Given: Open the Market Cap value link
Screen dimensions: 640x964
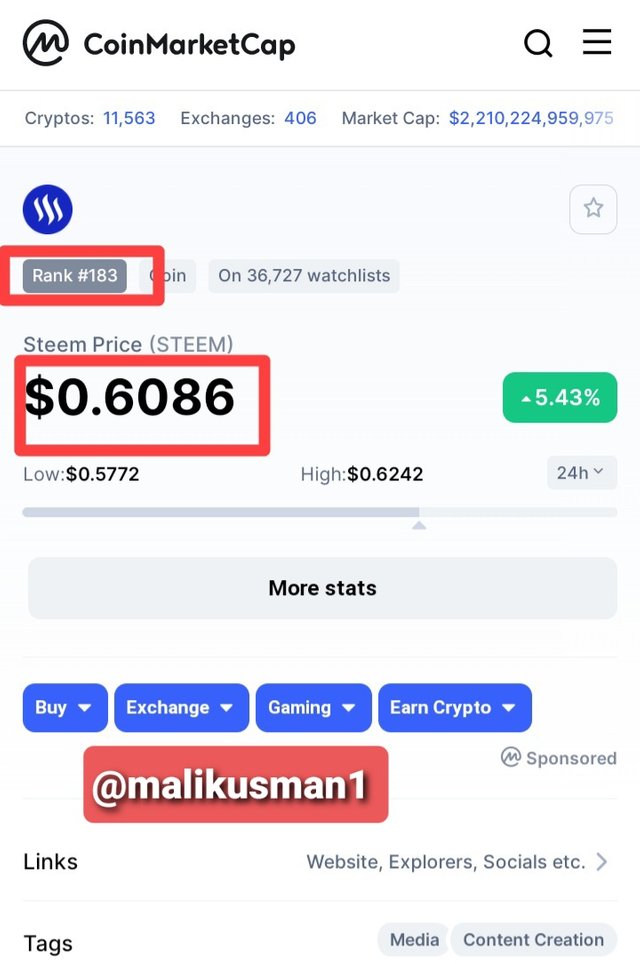Looking at the screenshot, I should click(531, 118).
